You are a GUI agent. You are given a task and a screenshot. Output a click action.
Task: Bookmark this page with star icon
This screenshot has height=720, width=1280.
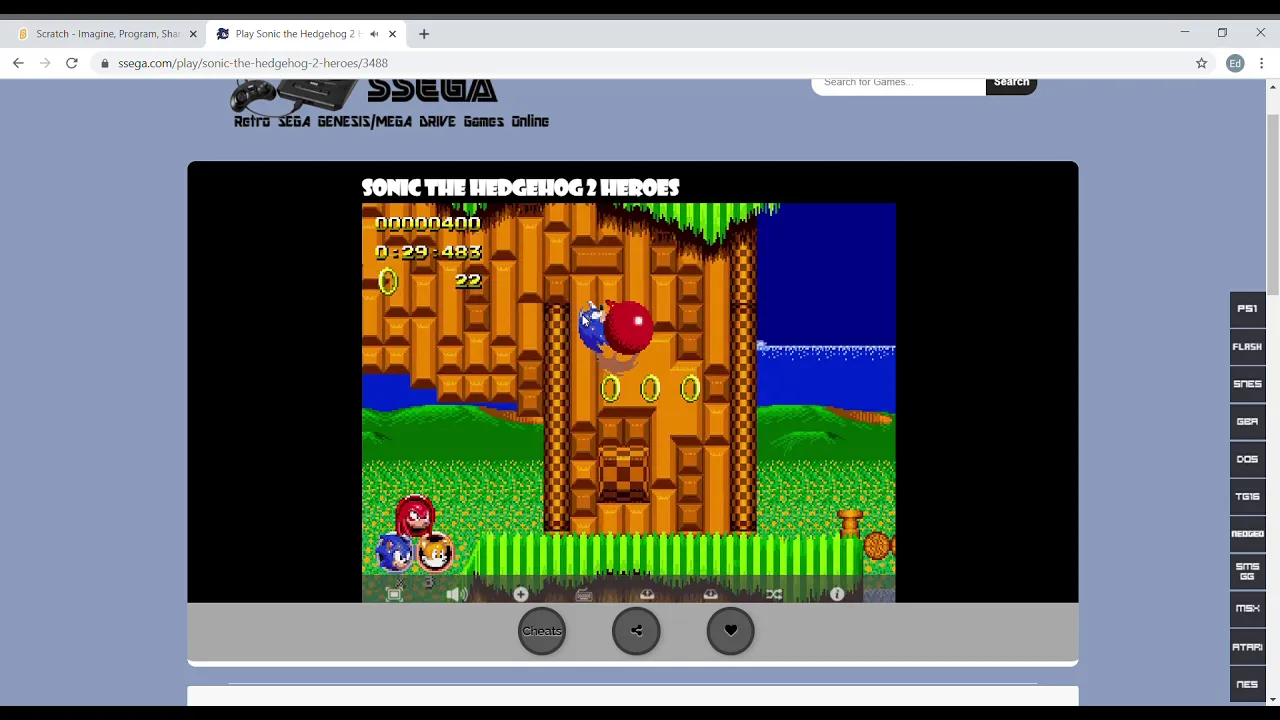[x=1202, y=63]
